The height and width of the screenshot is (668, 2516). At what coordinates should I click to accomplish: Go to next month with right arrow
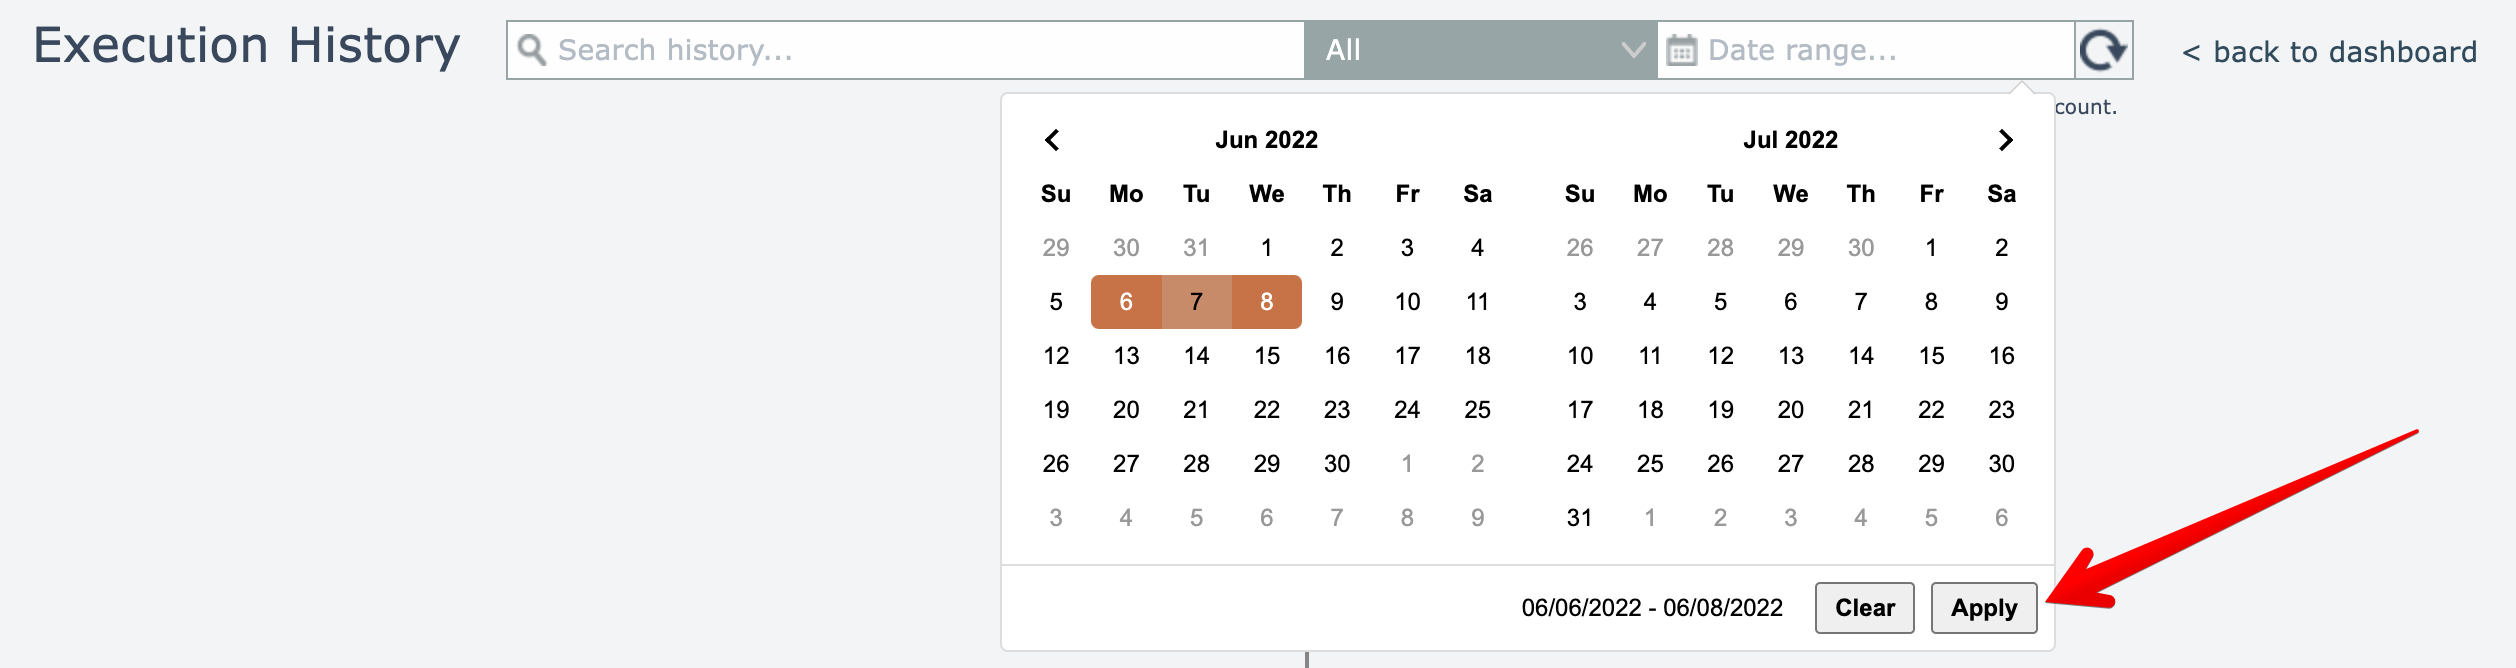[x=2005, y=140]
